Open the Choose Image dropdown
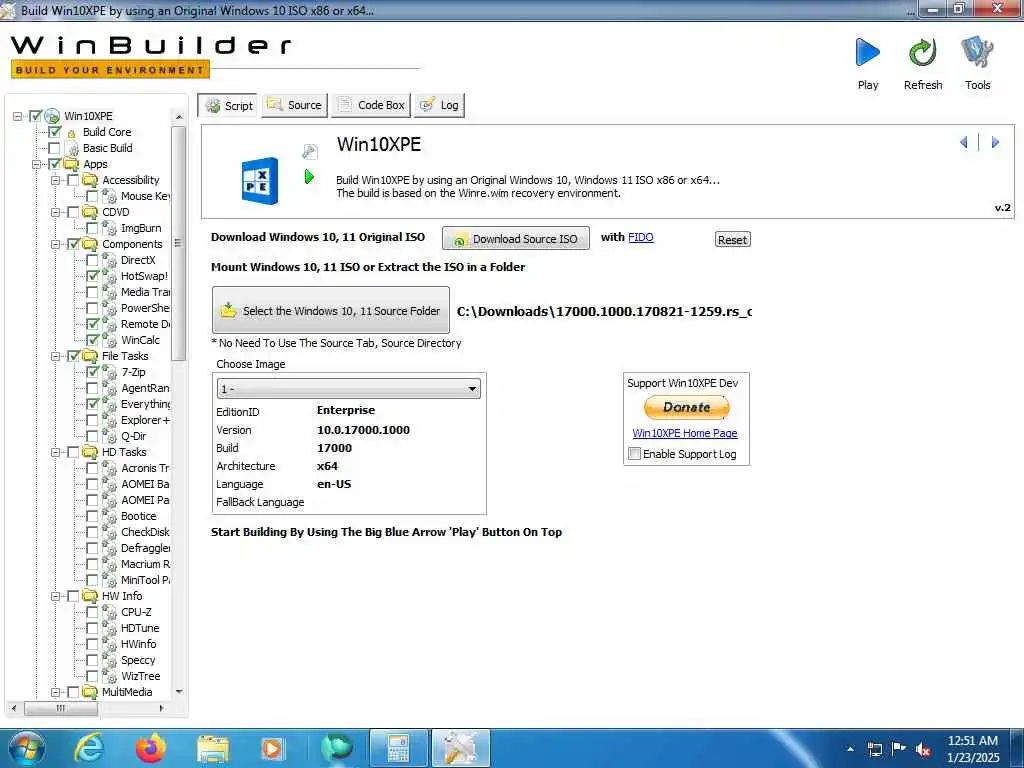This screenshot has height=768, width=1024. click(x=349, y=389)
